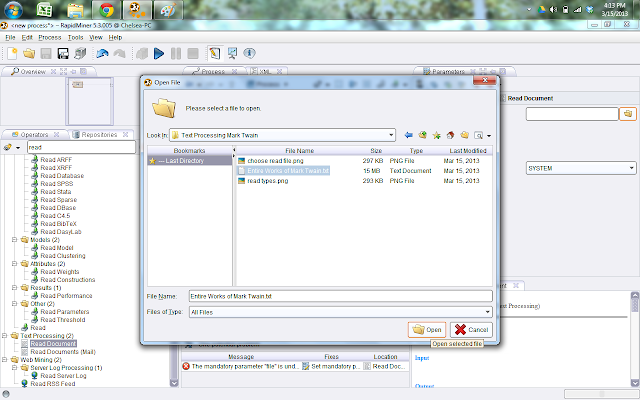This screenshot has width=640, height=400.
Task: Click the Stop process toolbar icon
Action: [x=193, y=53]
